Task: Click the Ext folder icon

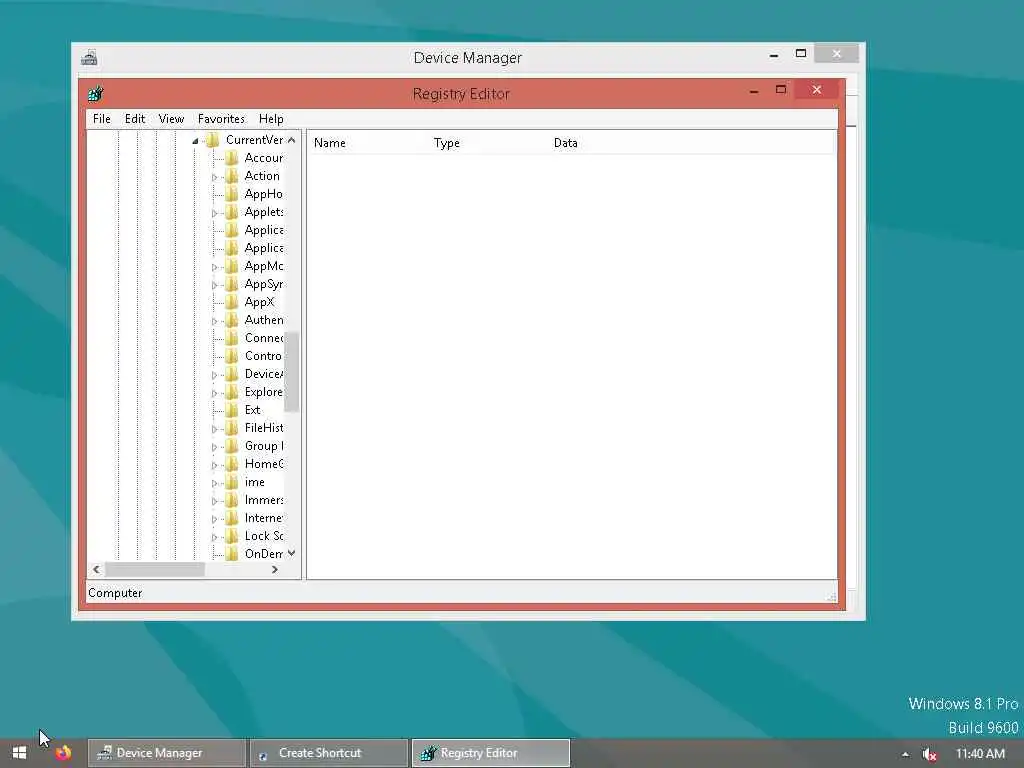Action: coord(231,410)
